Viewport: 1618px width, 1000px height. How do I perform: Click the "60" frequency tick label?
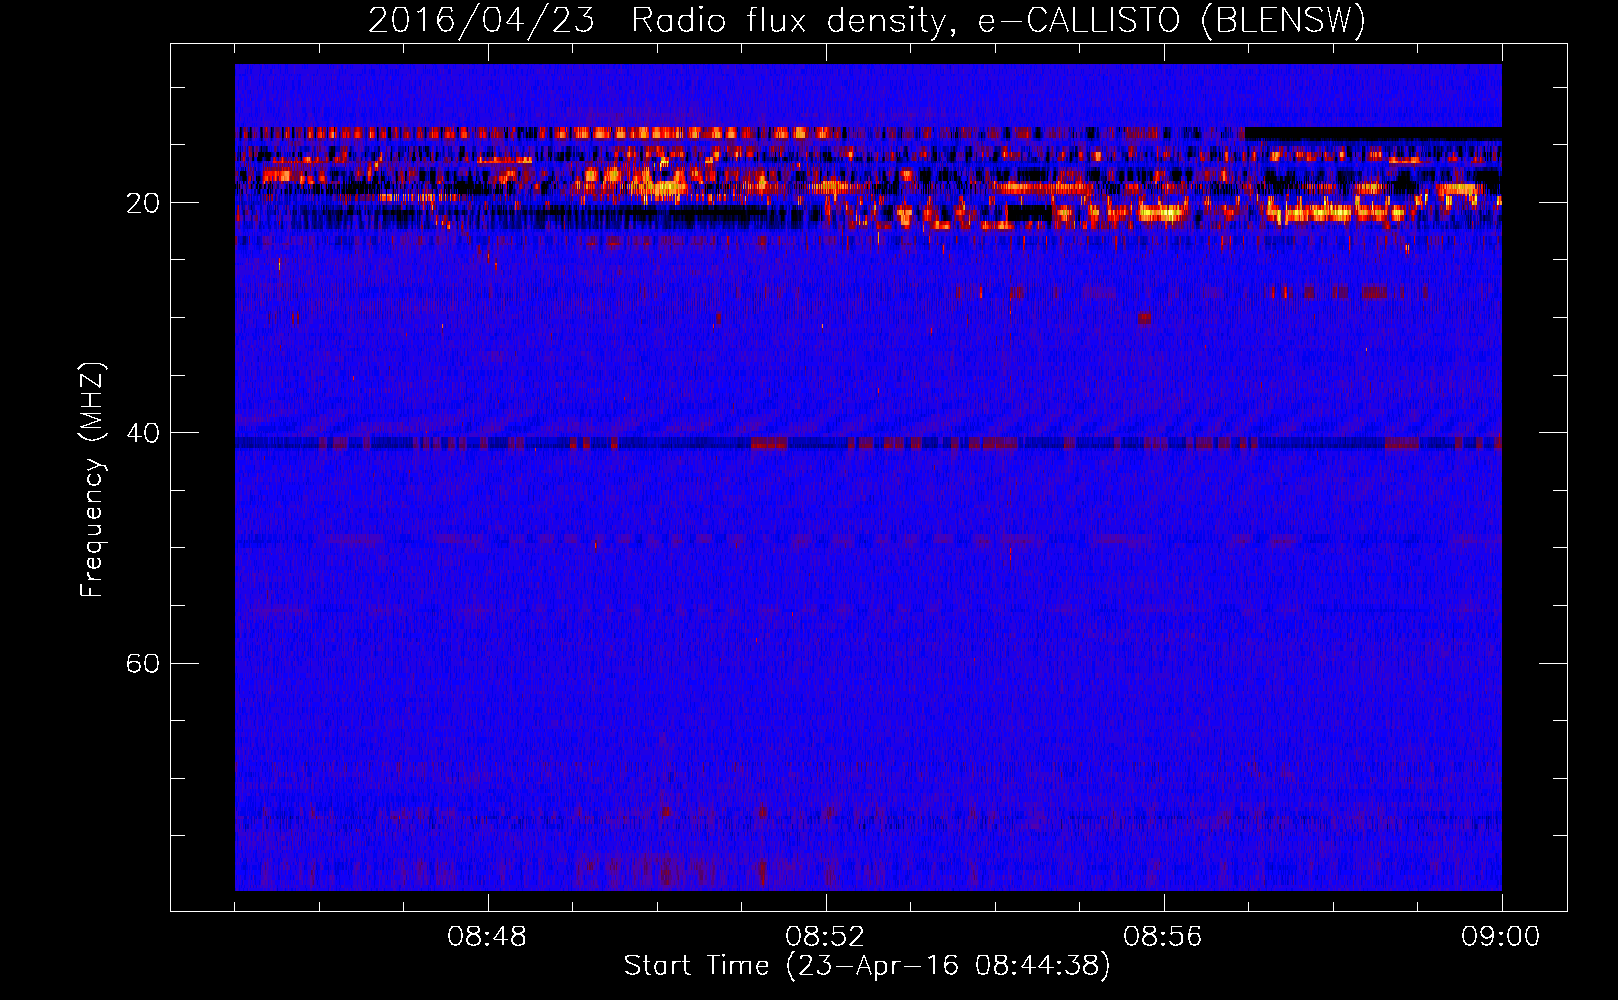tap(143, 663)
